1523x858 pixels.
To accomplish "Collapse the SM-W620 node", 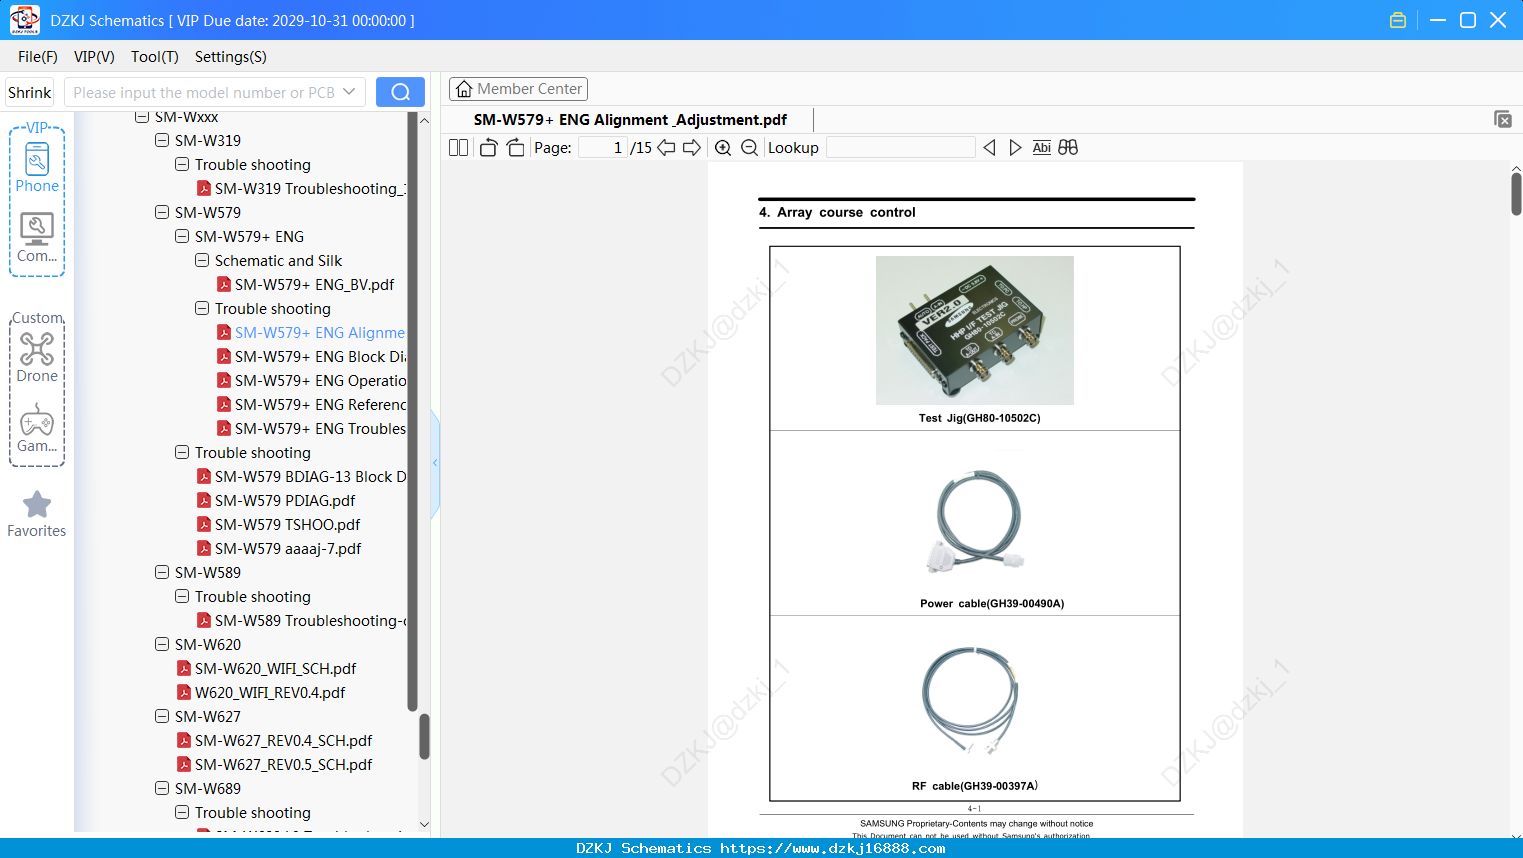I will 162,645.
